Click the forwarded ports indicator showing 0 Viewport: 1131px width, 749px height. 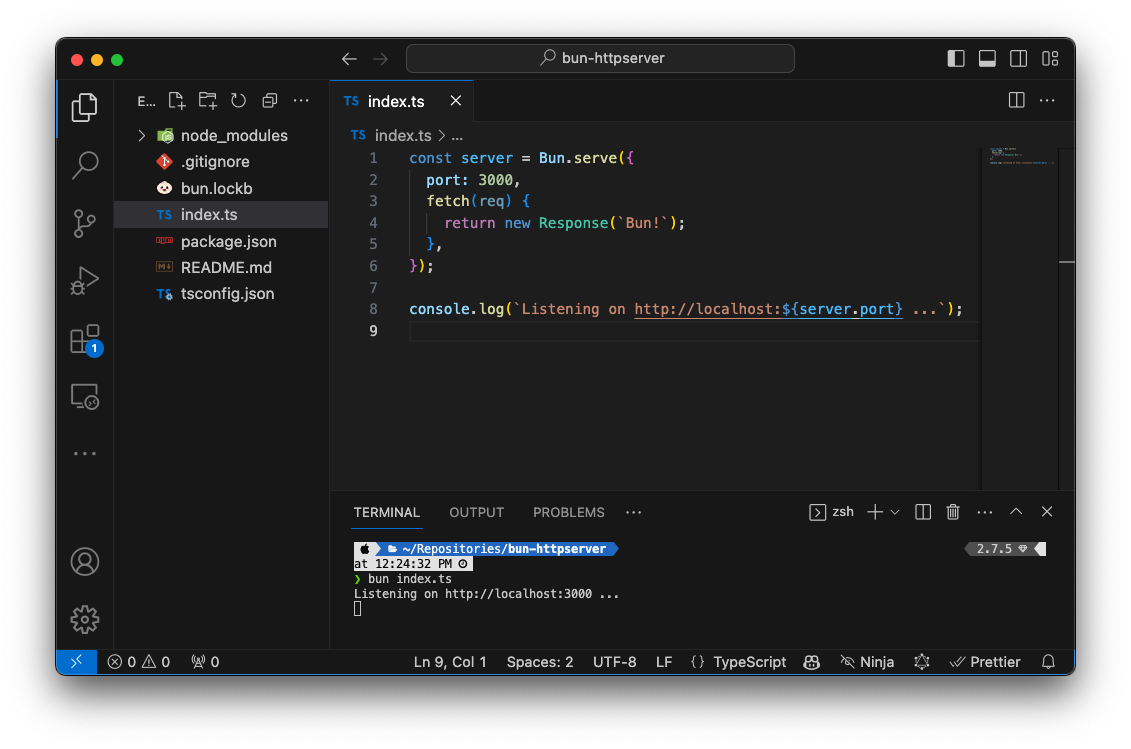click(205, 662)
